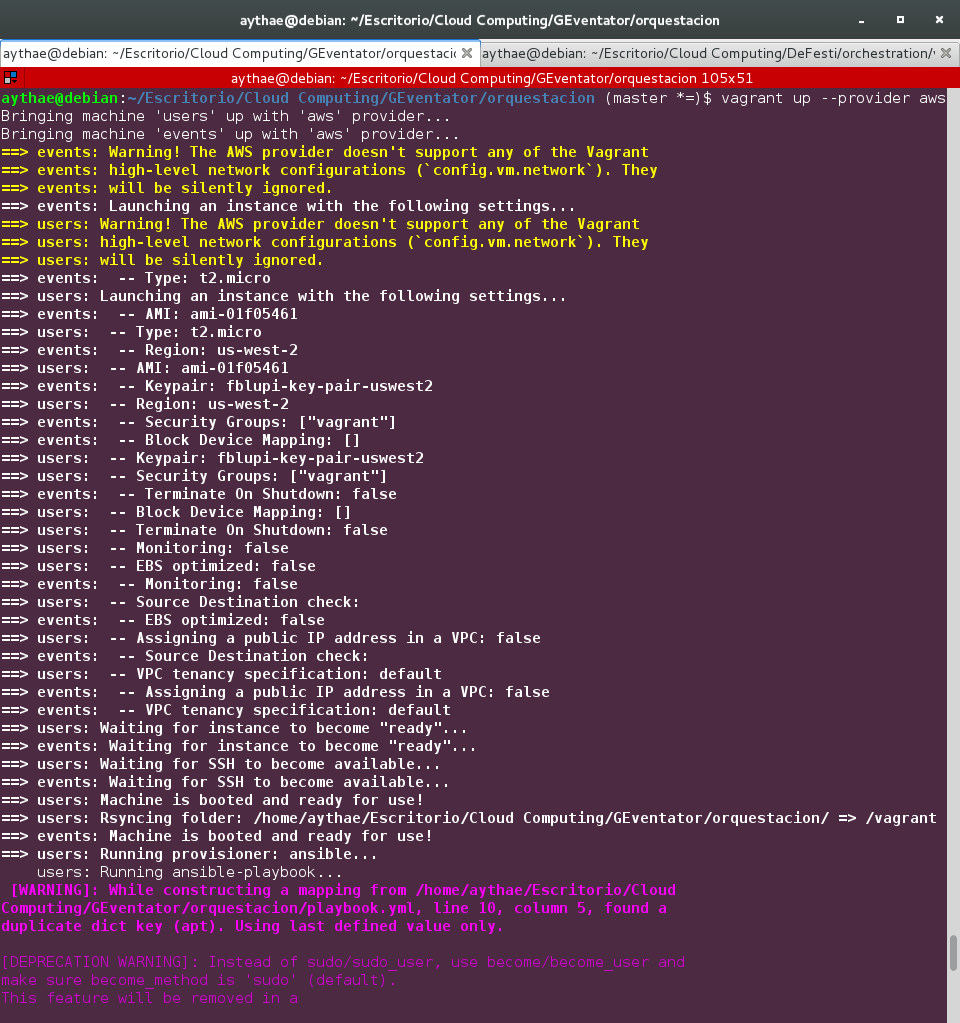Close the DeFesti orchestration tab
Image resolution: width=960 pixels, height=1023 pixels.
pos(946,53)
